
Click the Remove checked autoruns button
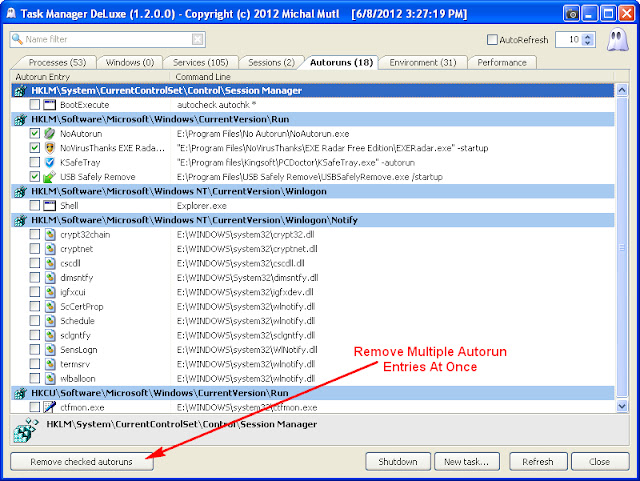click(82, 461)
